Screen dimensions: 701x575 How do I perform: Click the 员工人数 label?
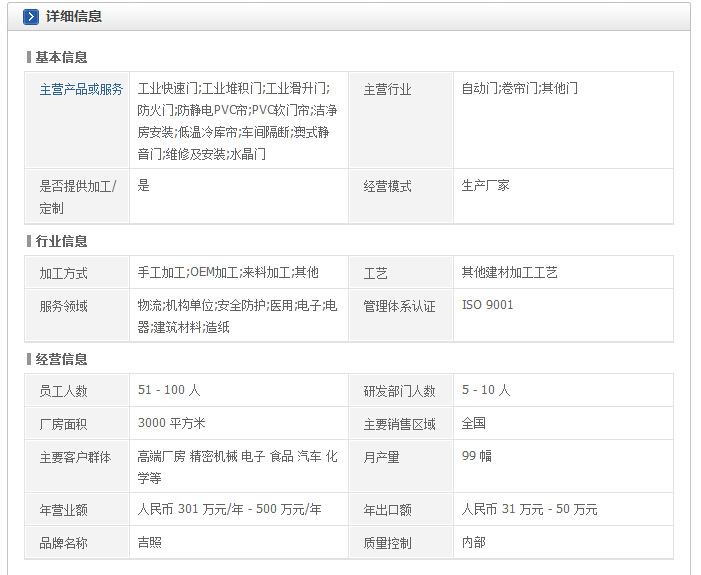click(63, 391)
